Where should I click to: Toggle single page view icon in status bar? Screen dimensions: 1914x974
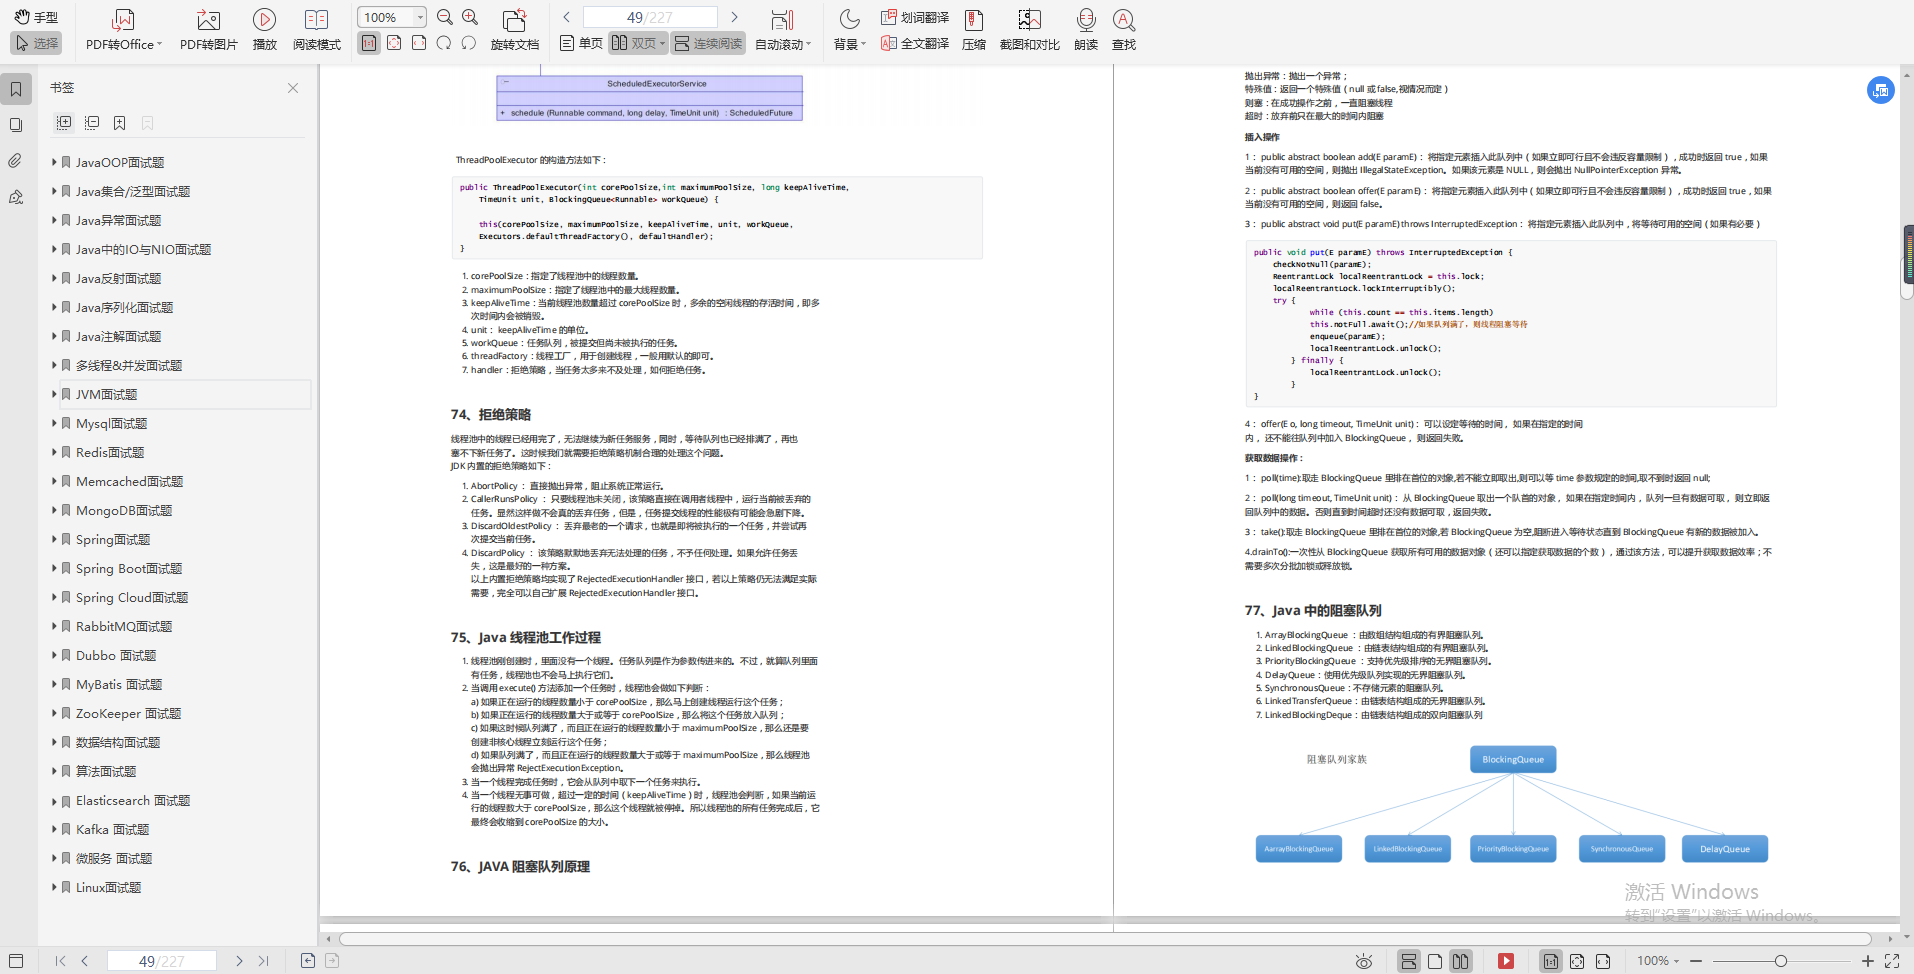point(1435,961)
